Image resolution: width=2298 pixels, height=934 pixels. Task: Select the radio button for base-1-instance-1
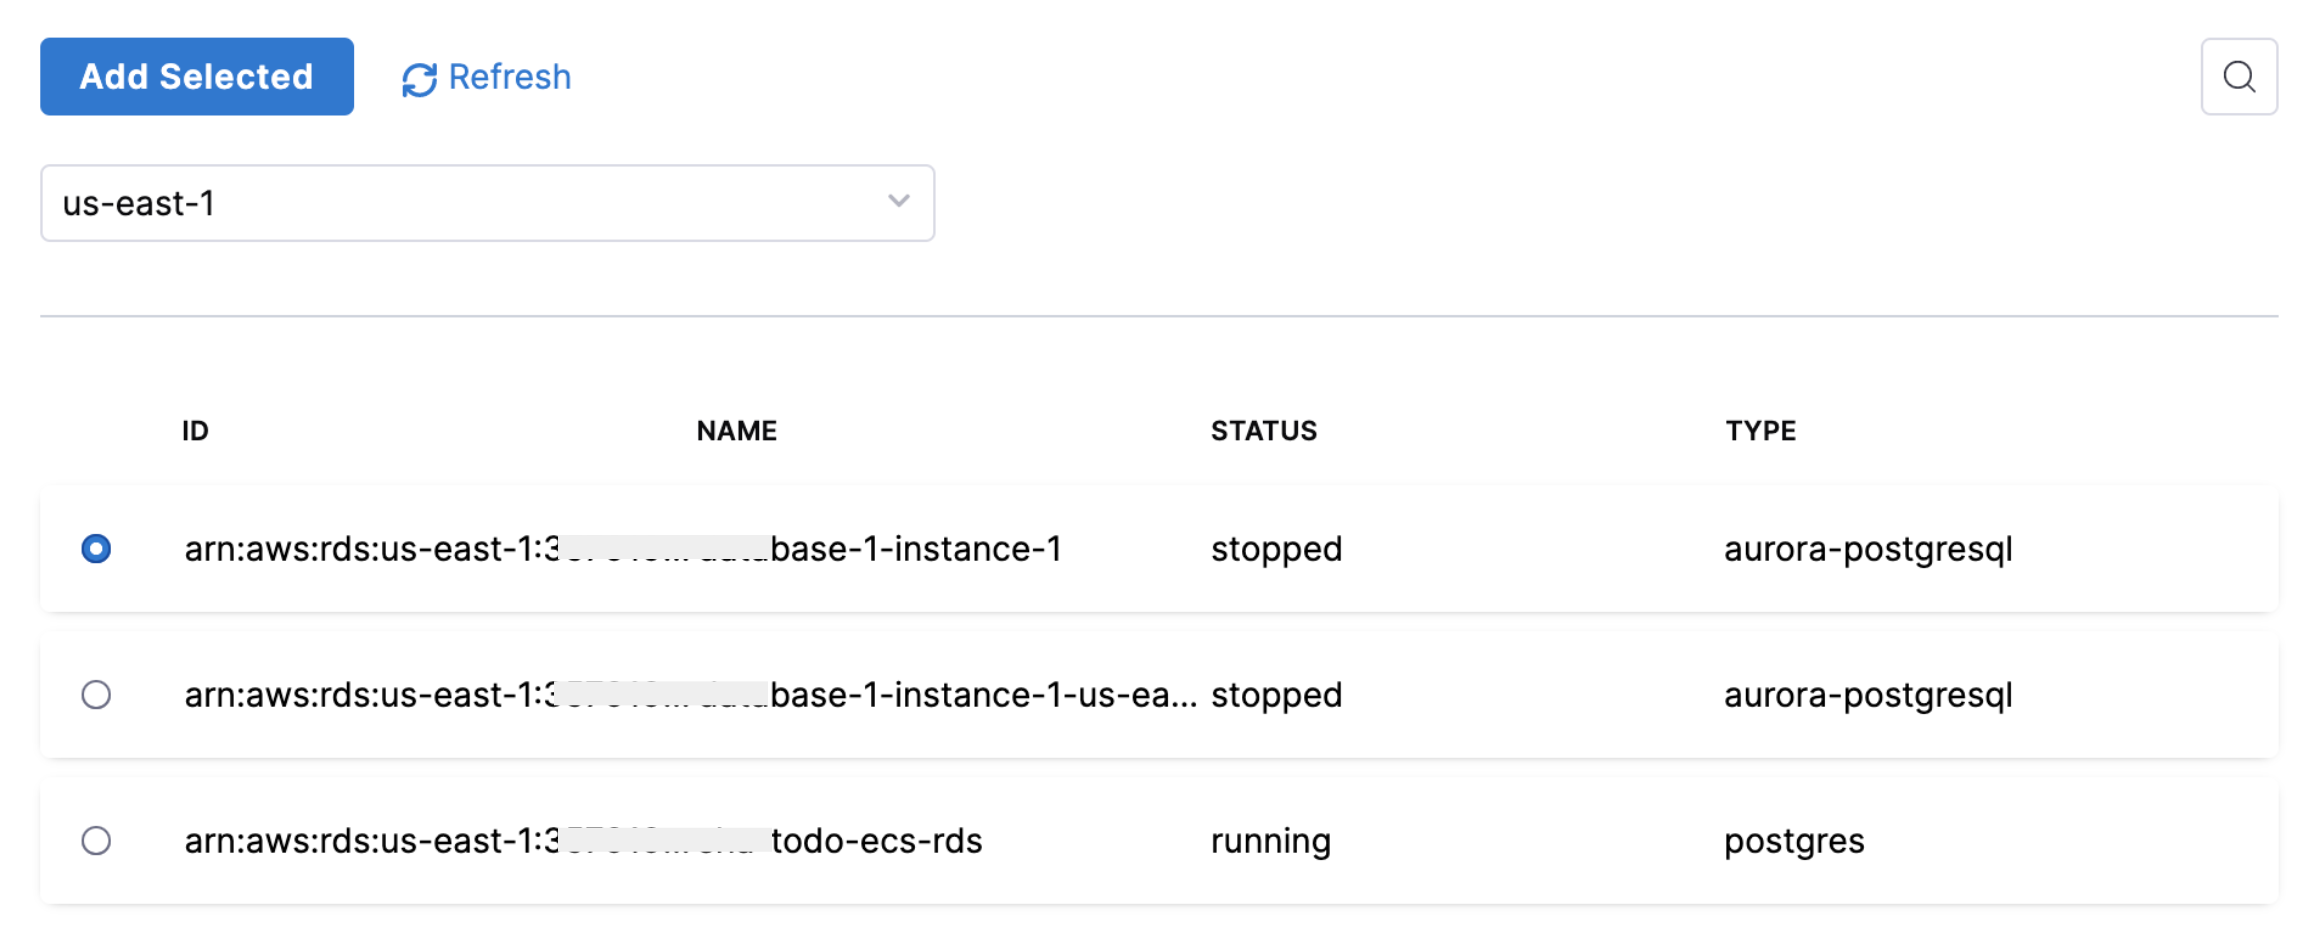pyautogui.click(x=96, y=549)
